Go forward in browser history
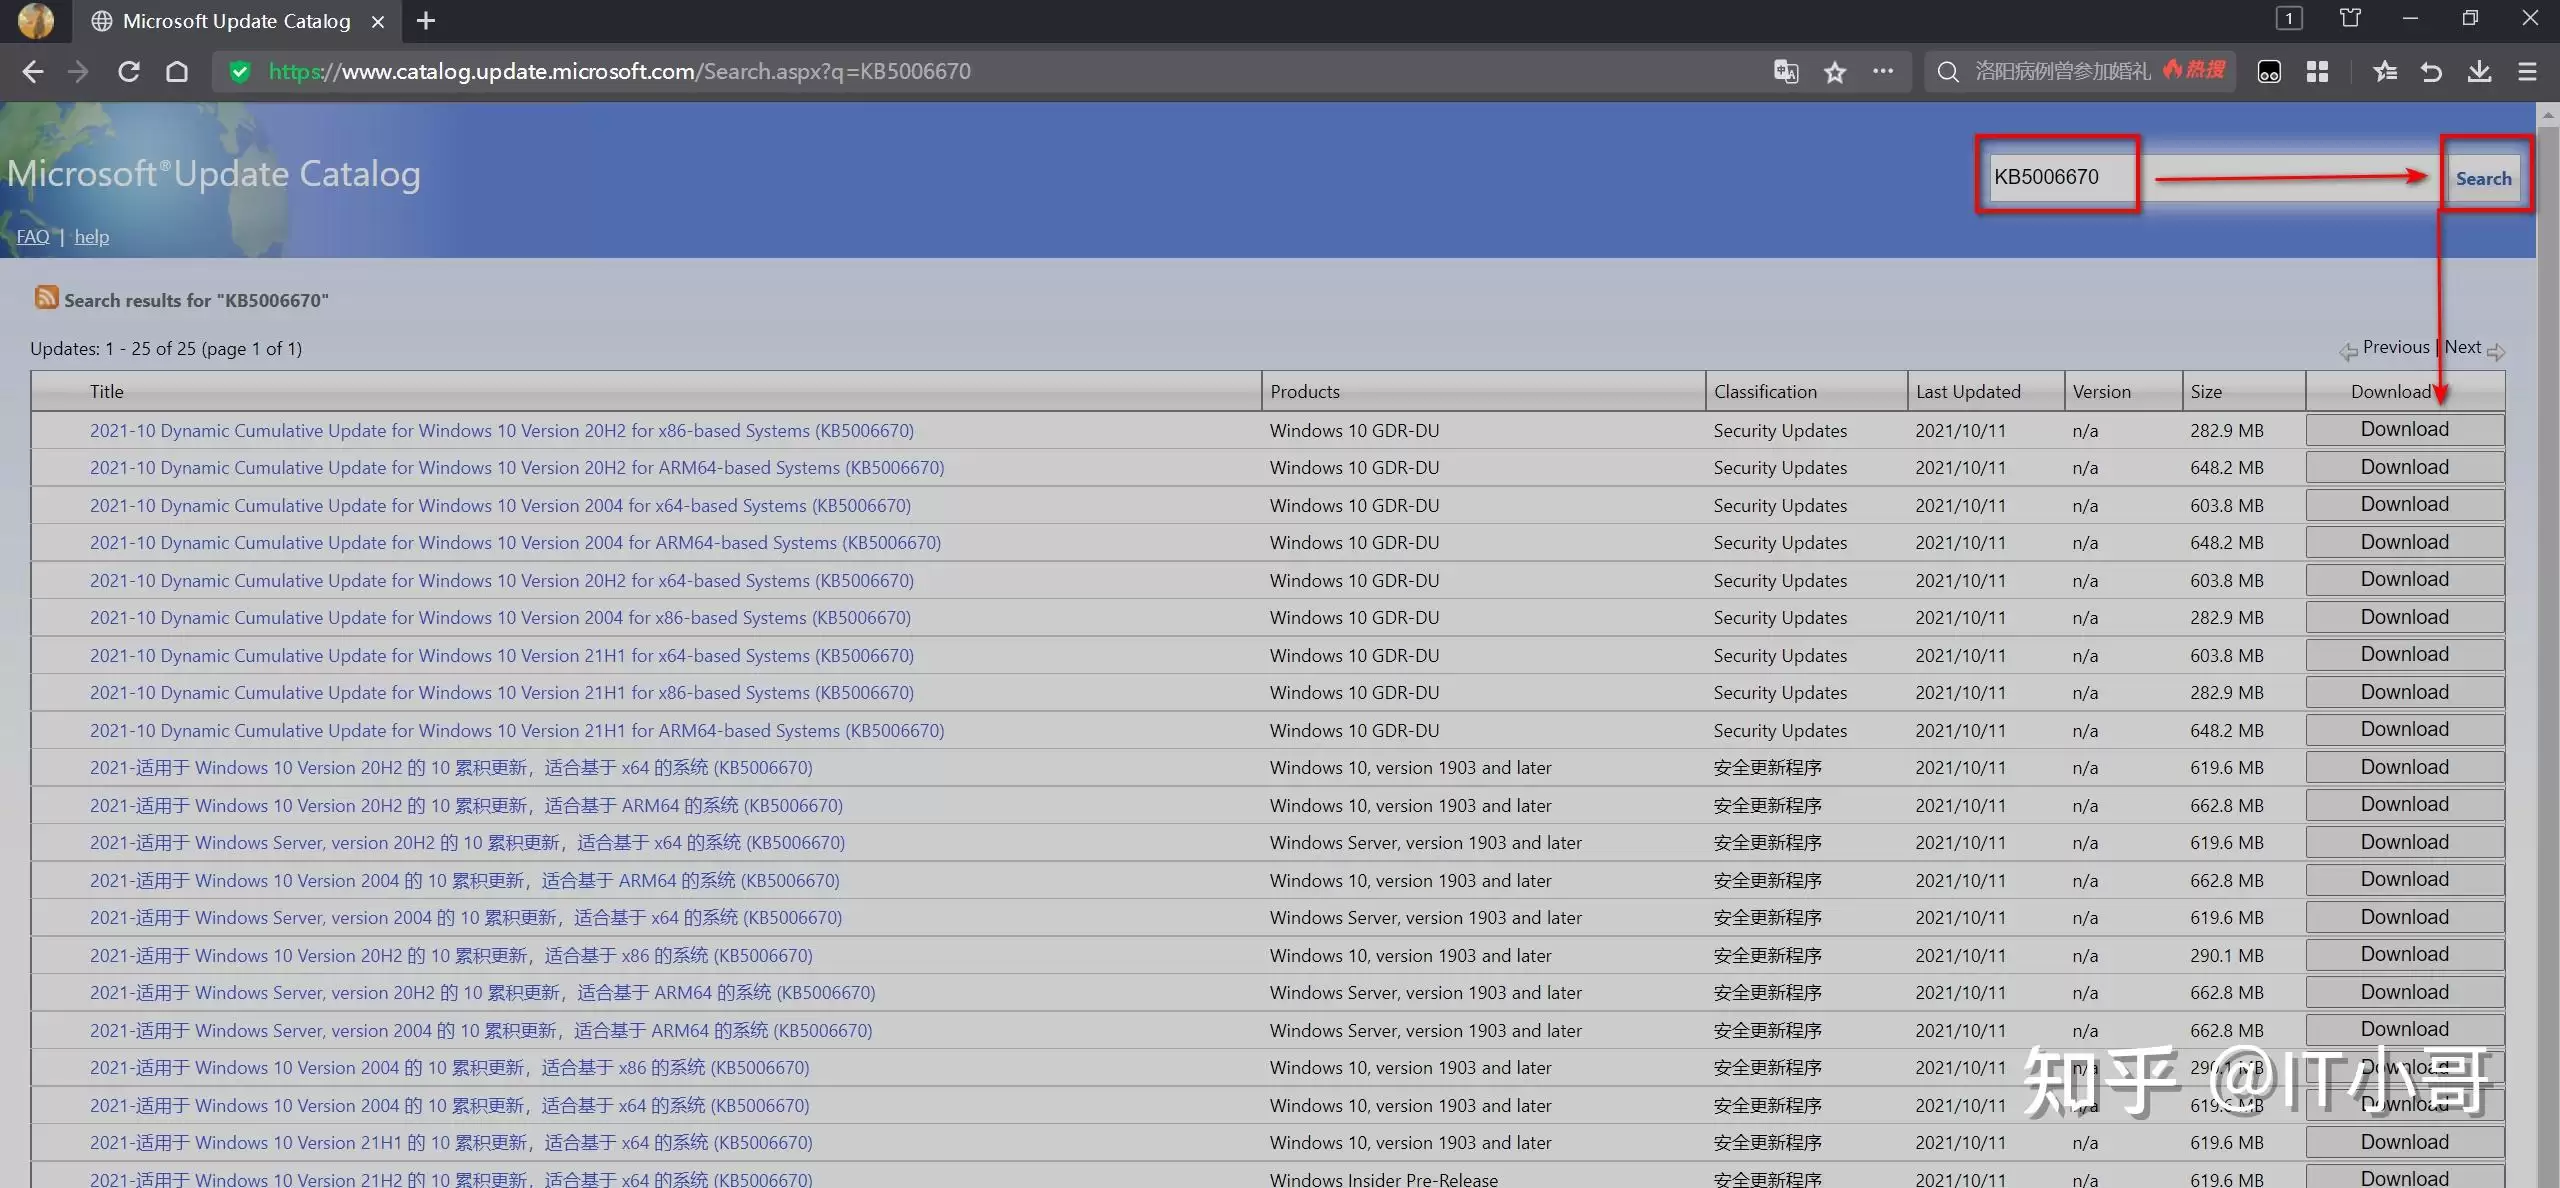The image size is (2560, 1188). (78, 72)
